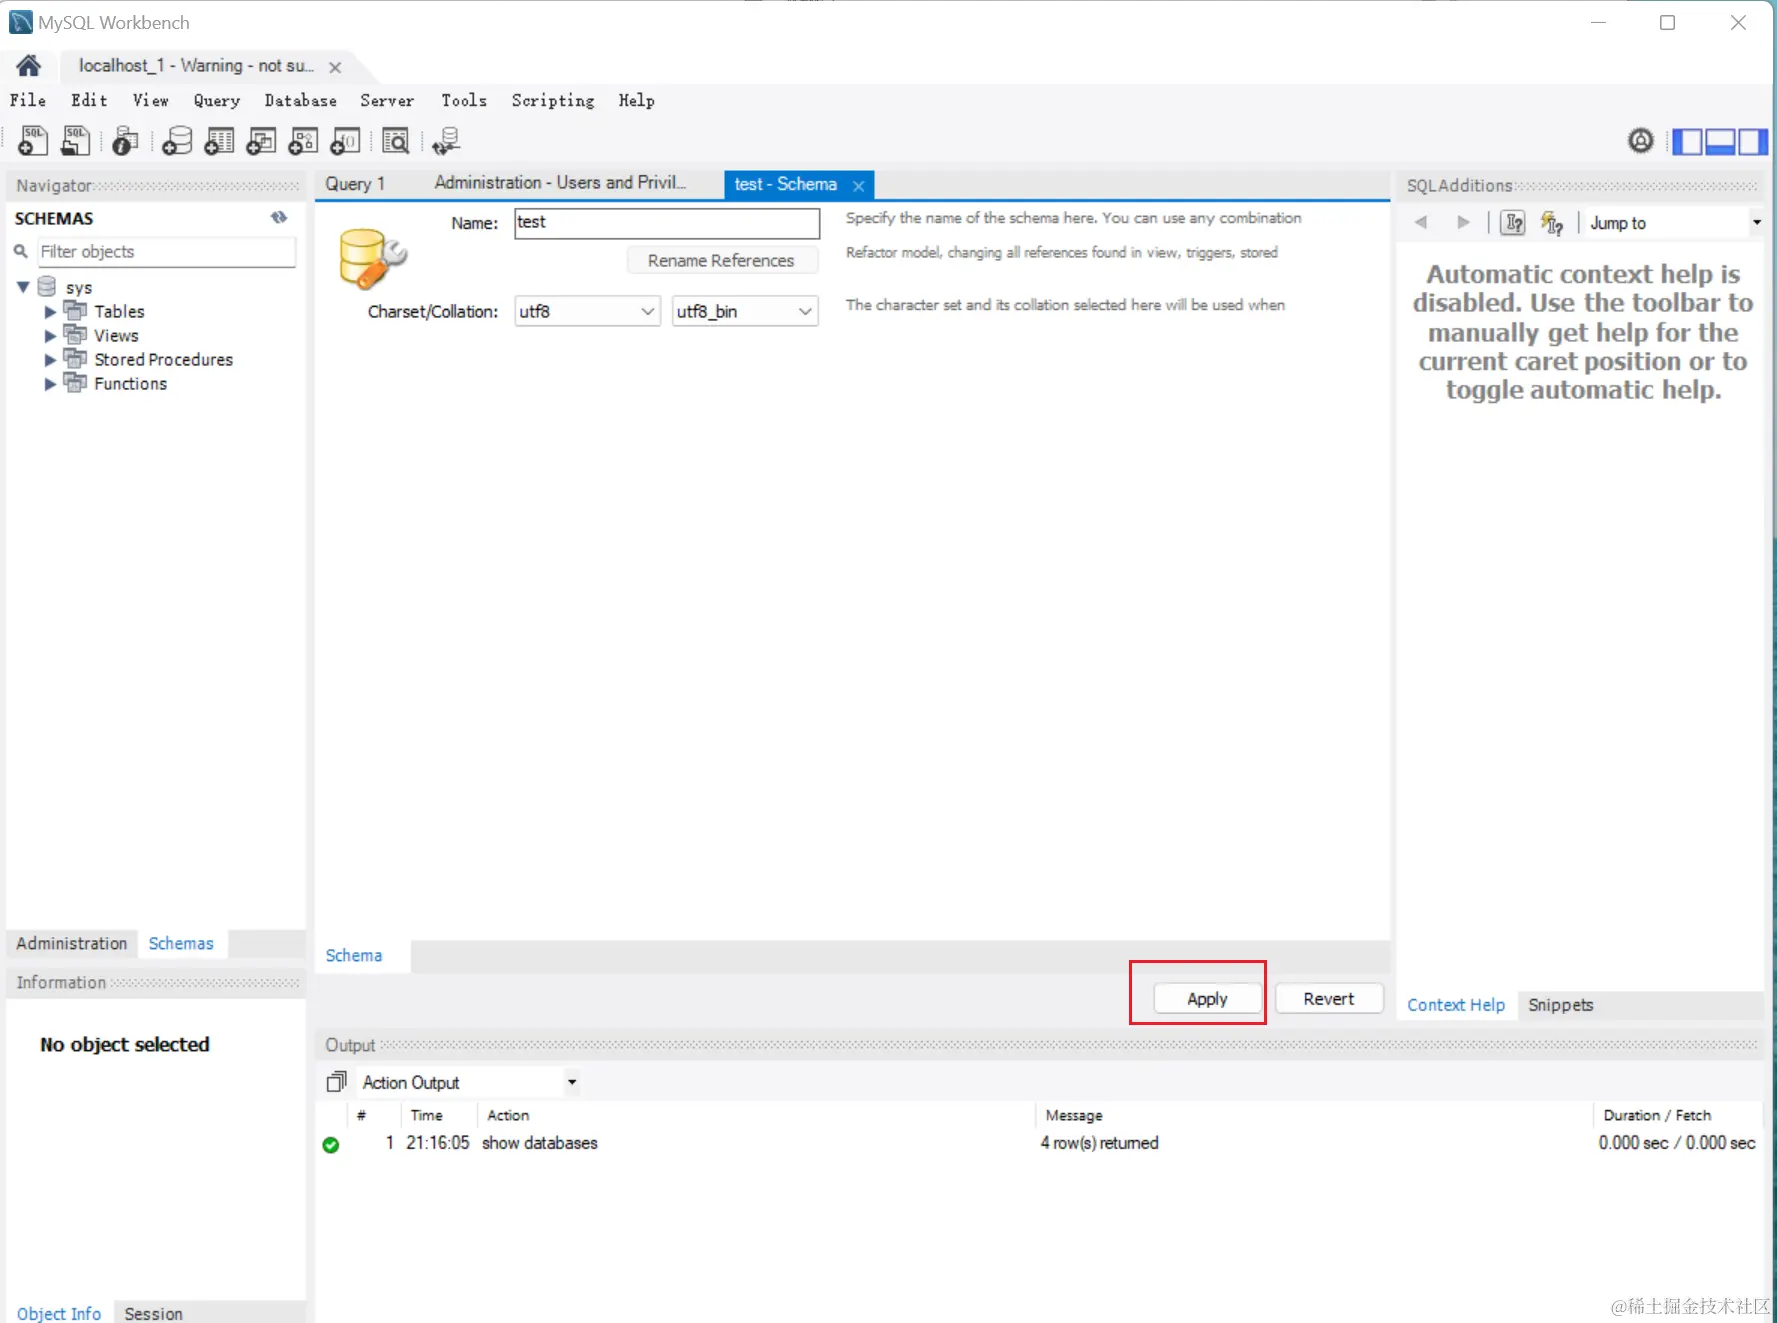Open the Server menu
Viewport: 1777px width, 1323px height.
tap(387, 100)
